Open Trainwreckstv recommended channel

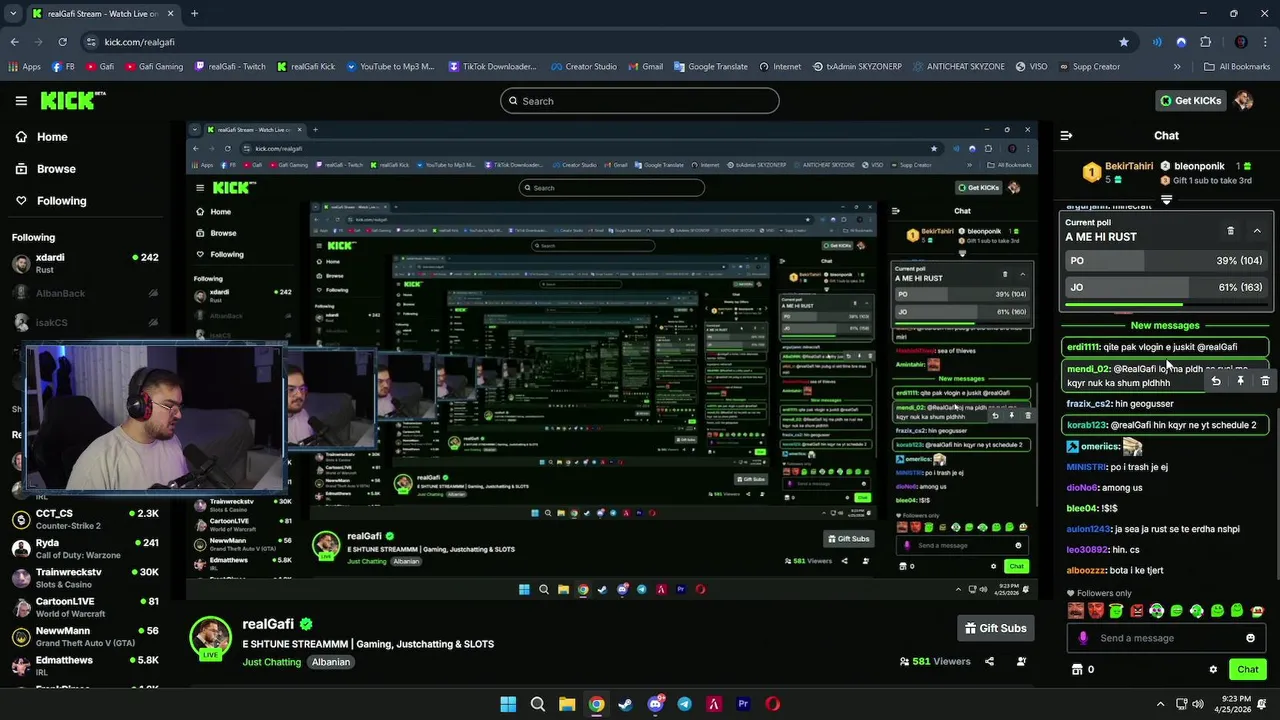(86, 577)
